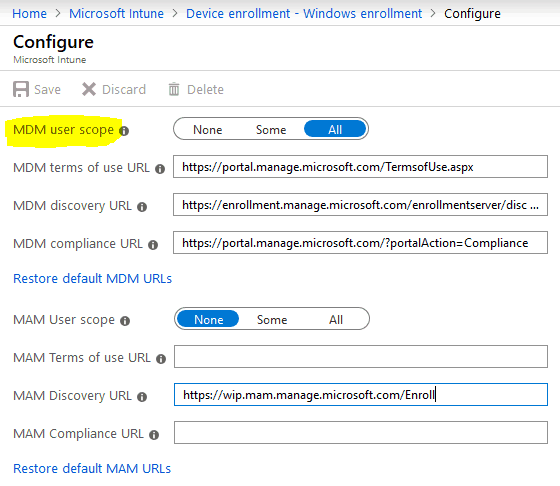Click the highlighted MDM user scope label

(x=64, y=130)
